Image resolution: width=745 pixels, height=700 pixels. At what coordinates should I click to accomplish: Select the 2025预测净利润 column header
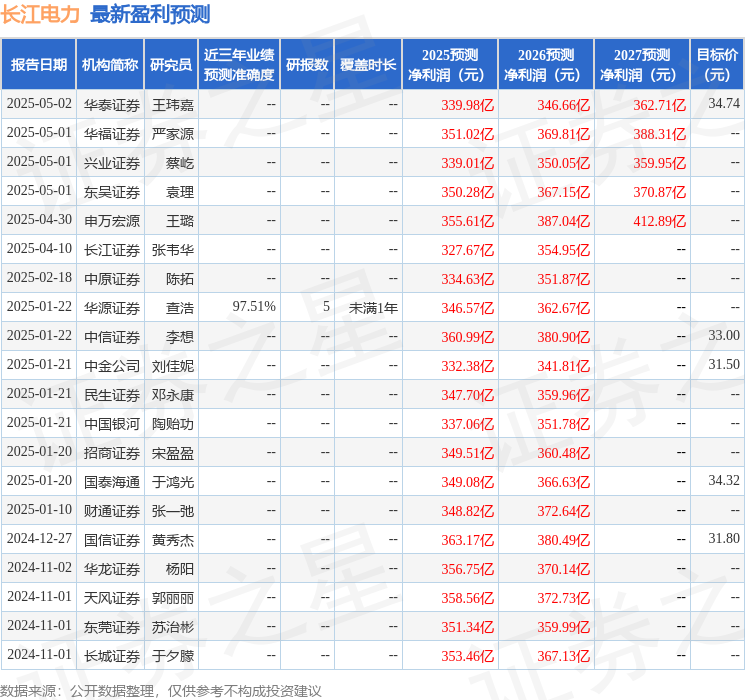tap(450, 65)
